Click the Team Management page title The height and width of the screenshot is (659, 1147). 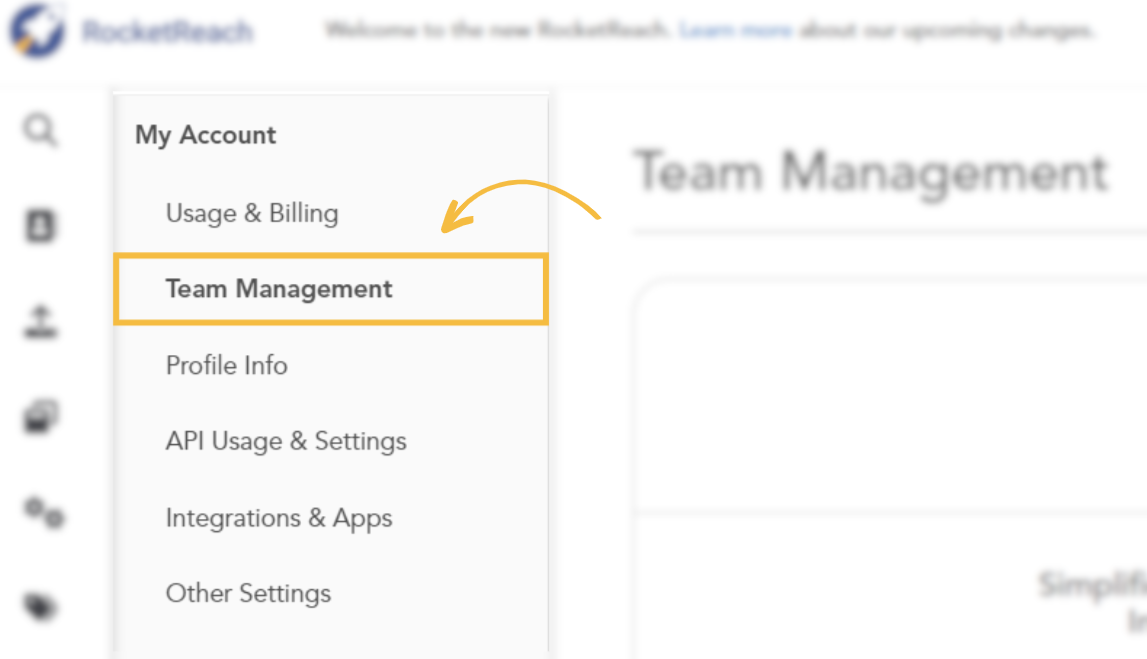[872, 173]
